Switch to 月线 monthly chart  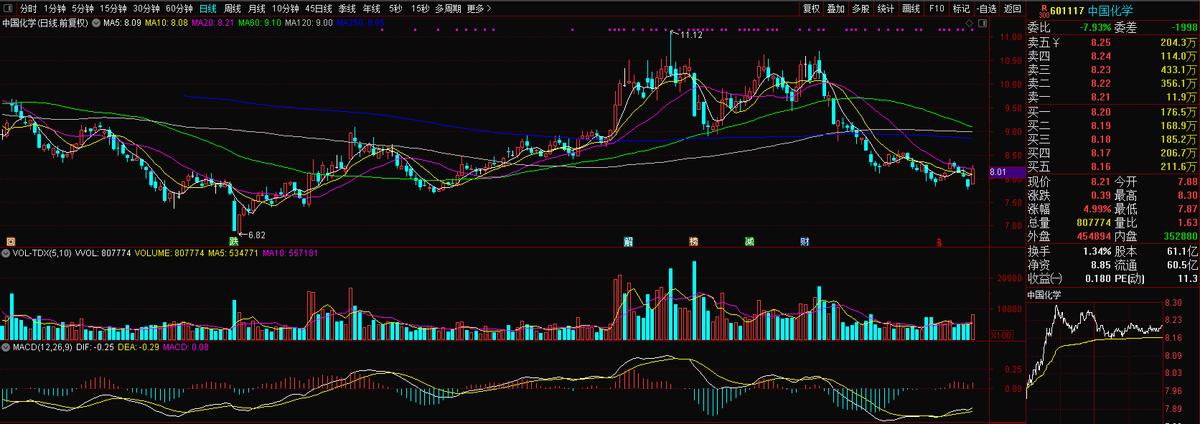pyautogui.click(x=256, y=8)
